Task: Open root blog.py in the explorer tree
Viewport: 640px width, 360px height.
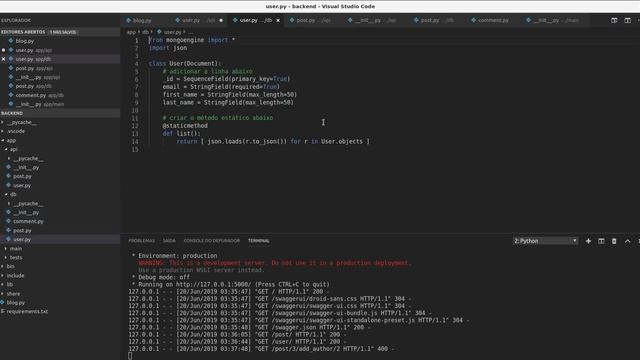Action: point(16,302)
